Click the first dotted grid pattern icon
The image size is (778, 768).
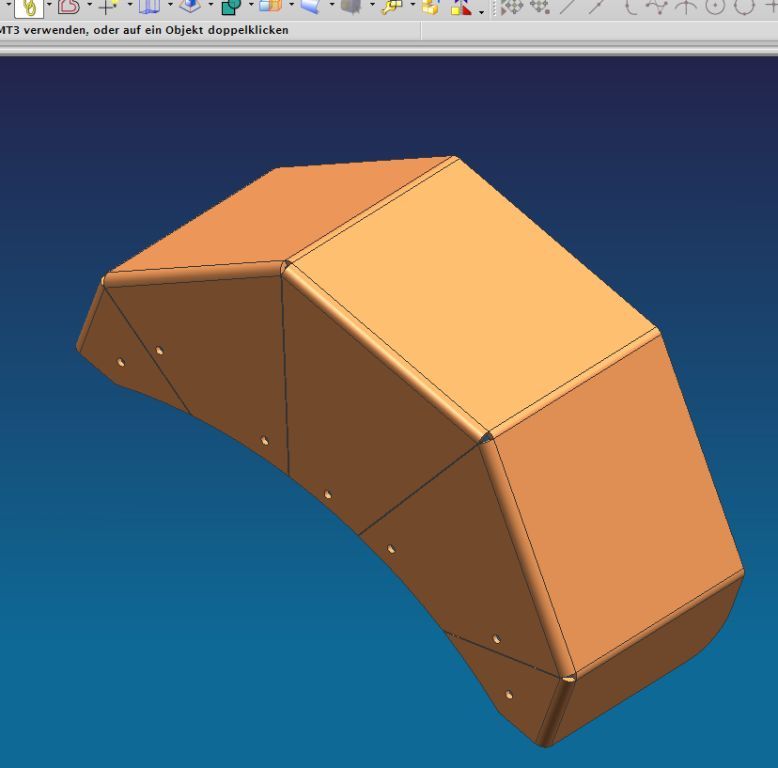tap(512, 7)
